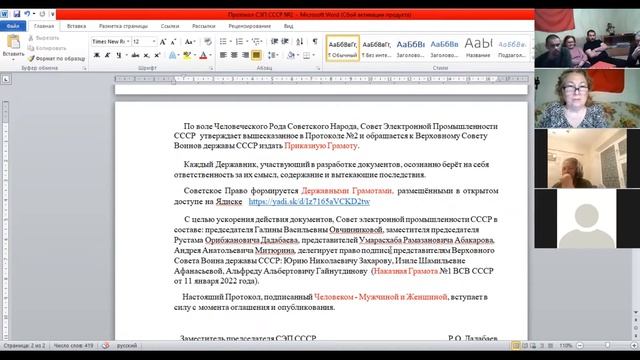Align text right
640x360 pixels.
[245, 55]
